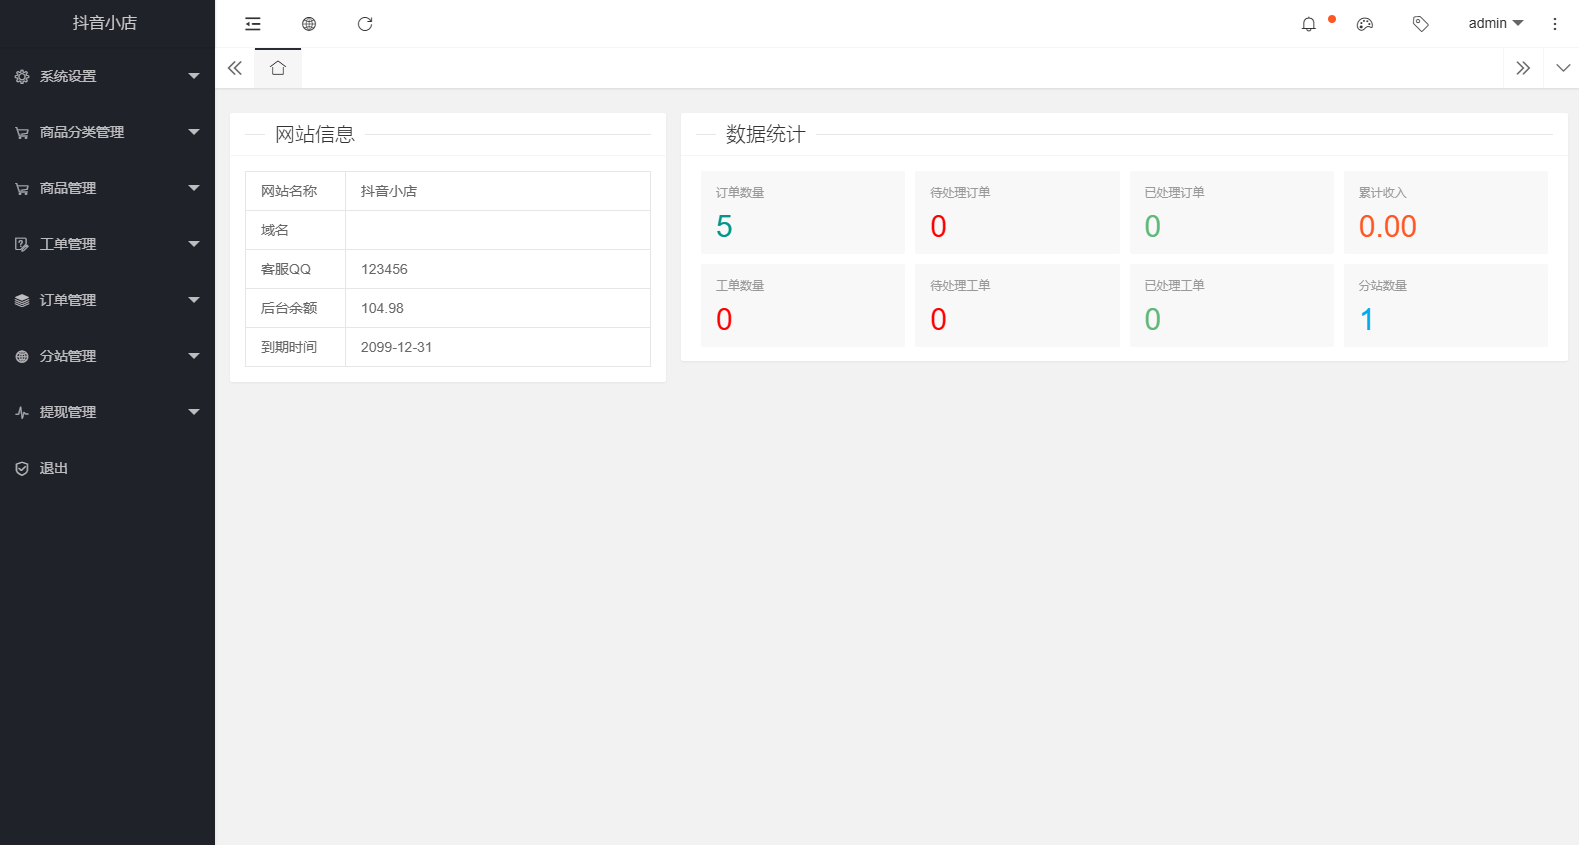Image resolution: width=1579 pixels, height=845 pixels.
Task: Expand the 订单管理 menu section
Action: [107, 300]
